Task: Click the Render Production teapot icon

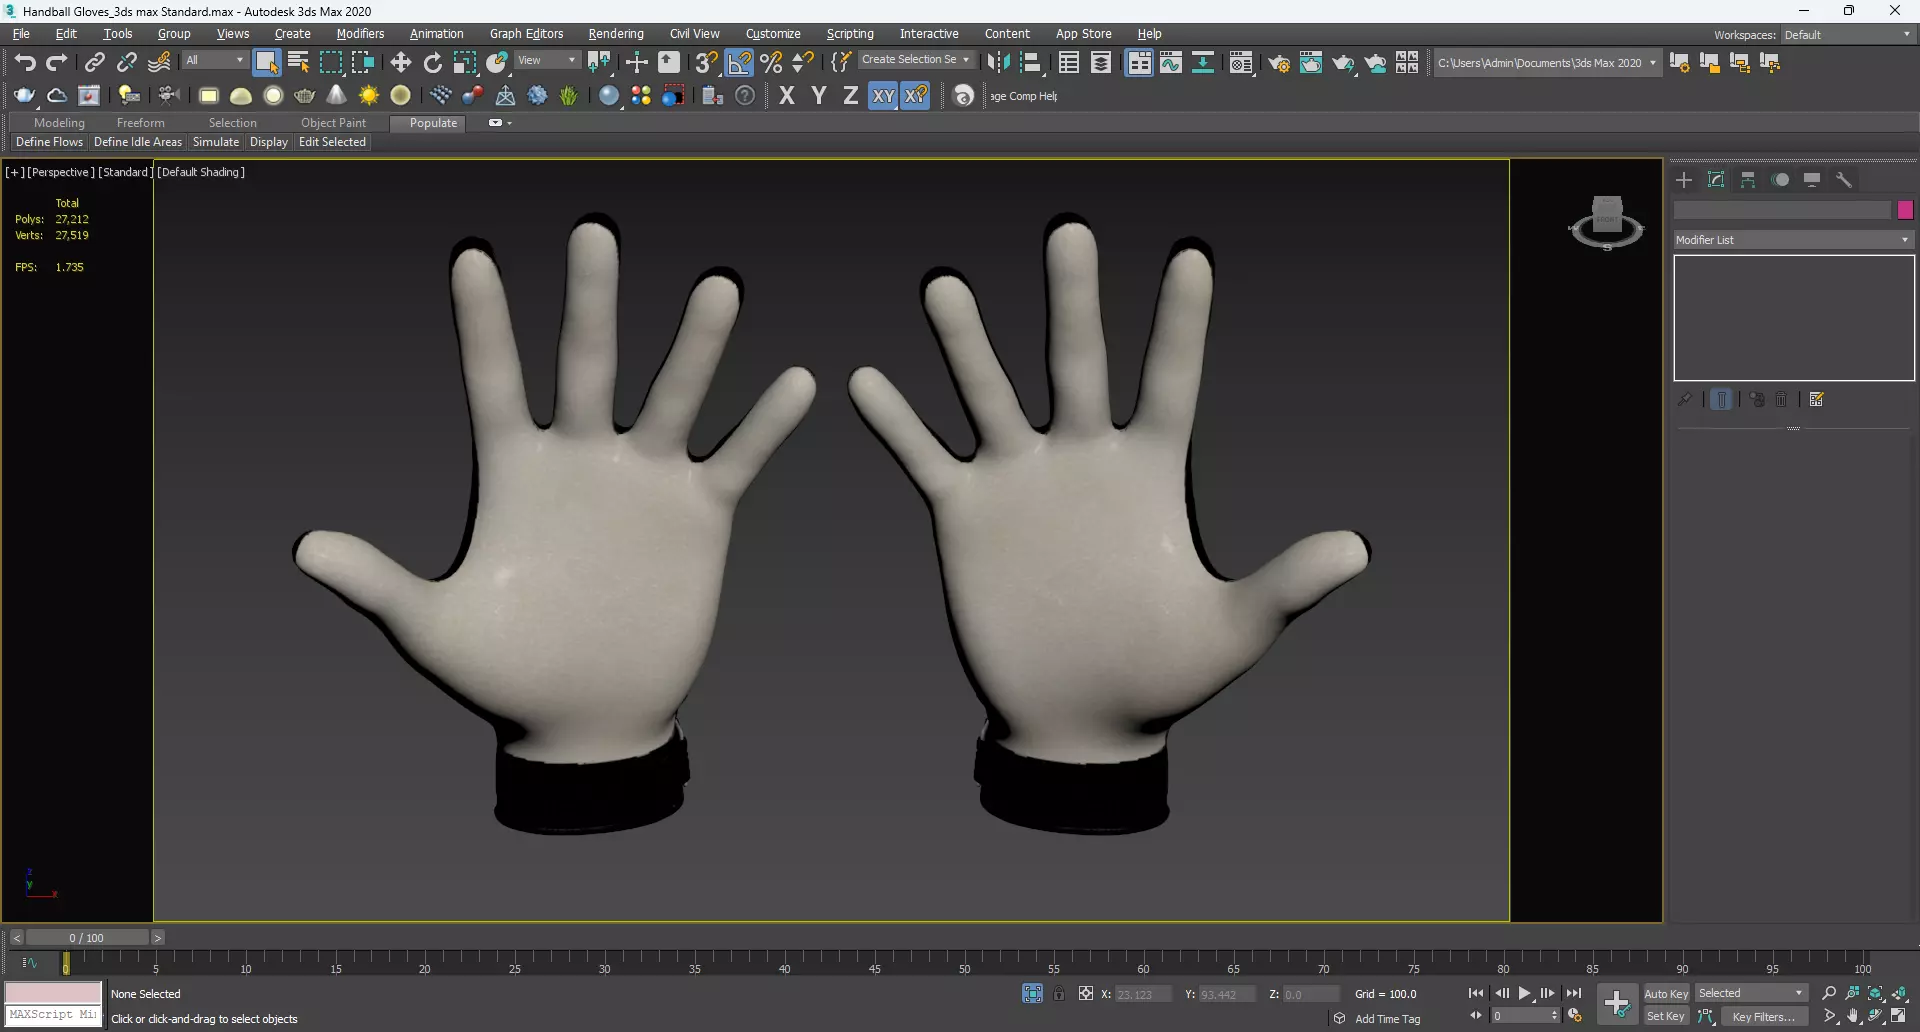Action: pos(1343,62)
